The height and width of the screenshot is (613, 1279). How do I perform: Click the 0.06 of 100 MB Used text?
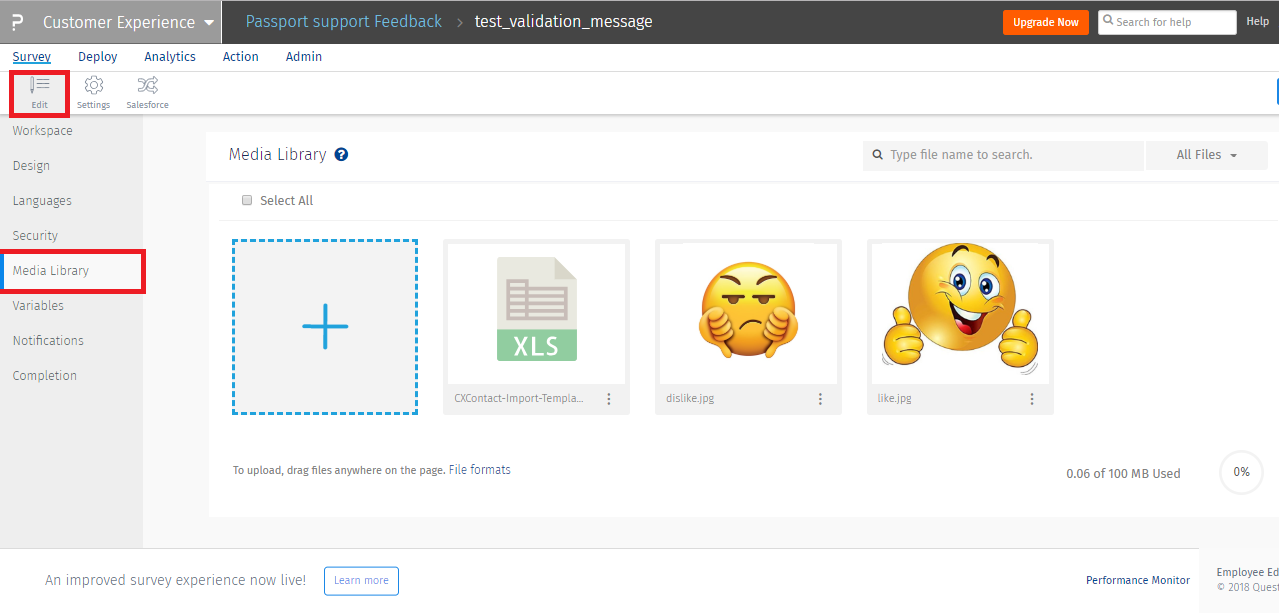[1123, 474]
